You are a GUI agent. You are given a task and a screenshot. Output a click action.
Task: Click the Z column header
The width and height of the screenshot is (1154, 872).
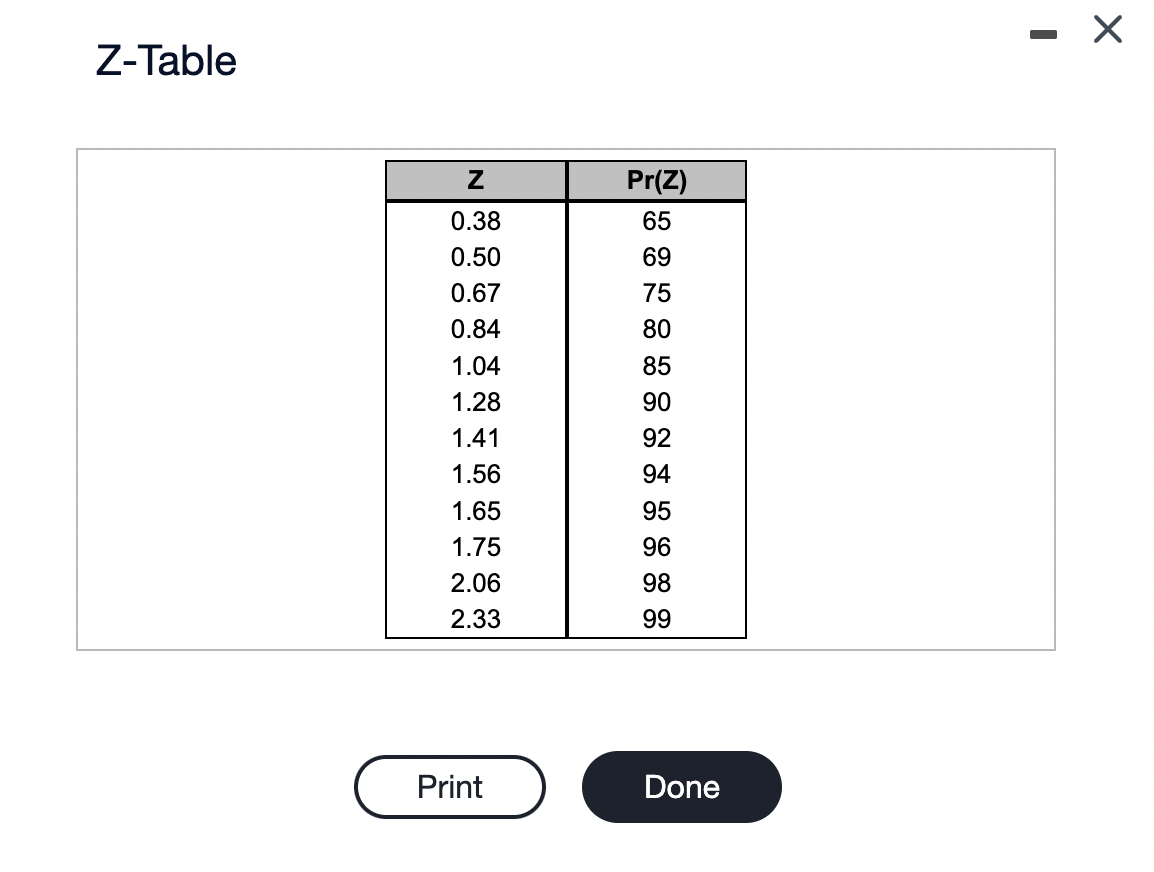tap(475, 180)
